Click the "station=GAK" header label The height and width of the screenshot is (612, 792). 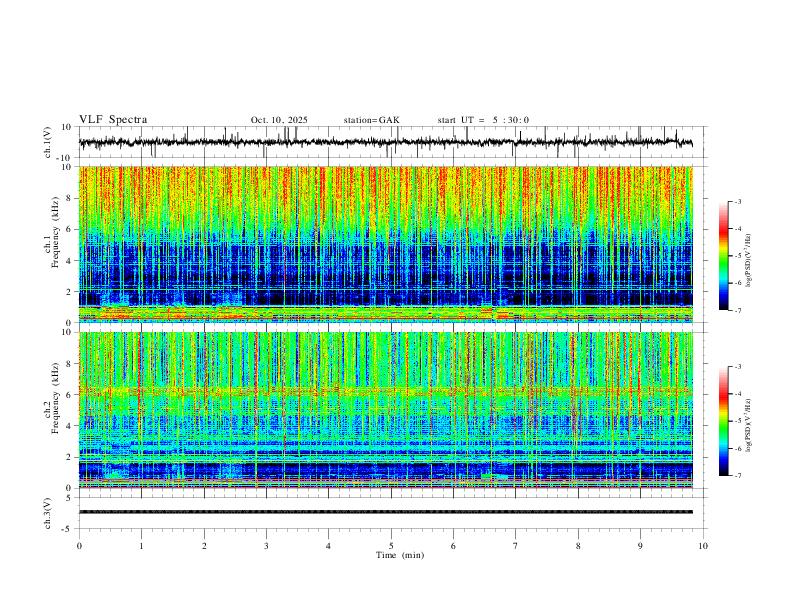click(371, 120)
